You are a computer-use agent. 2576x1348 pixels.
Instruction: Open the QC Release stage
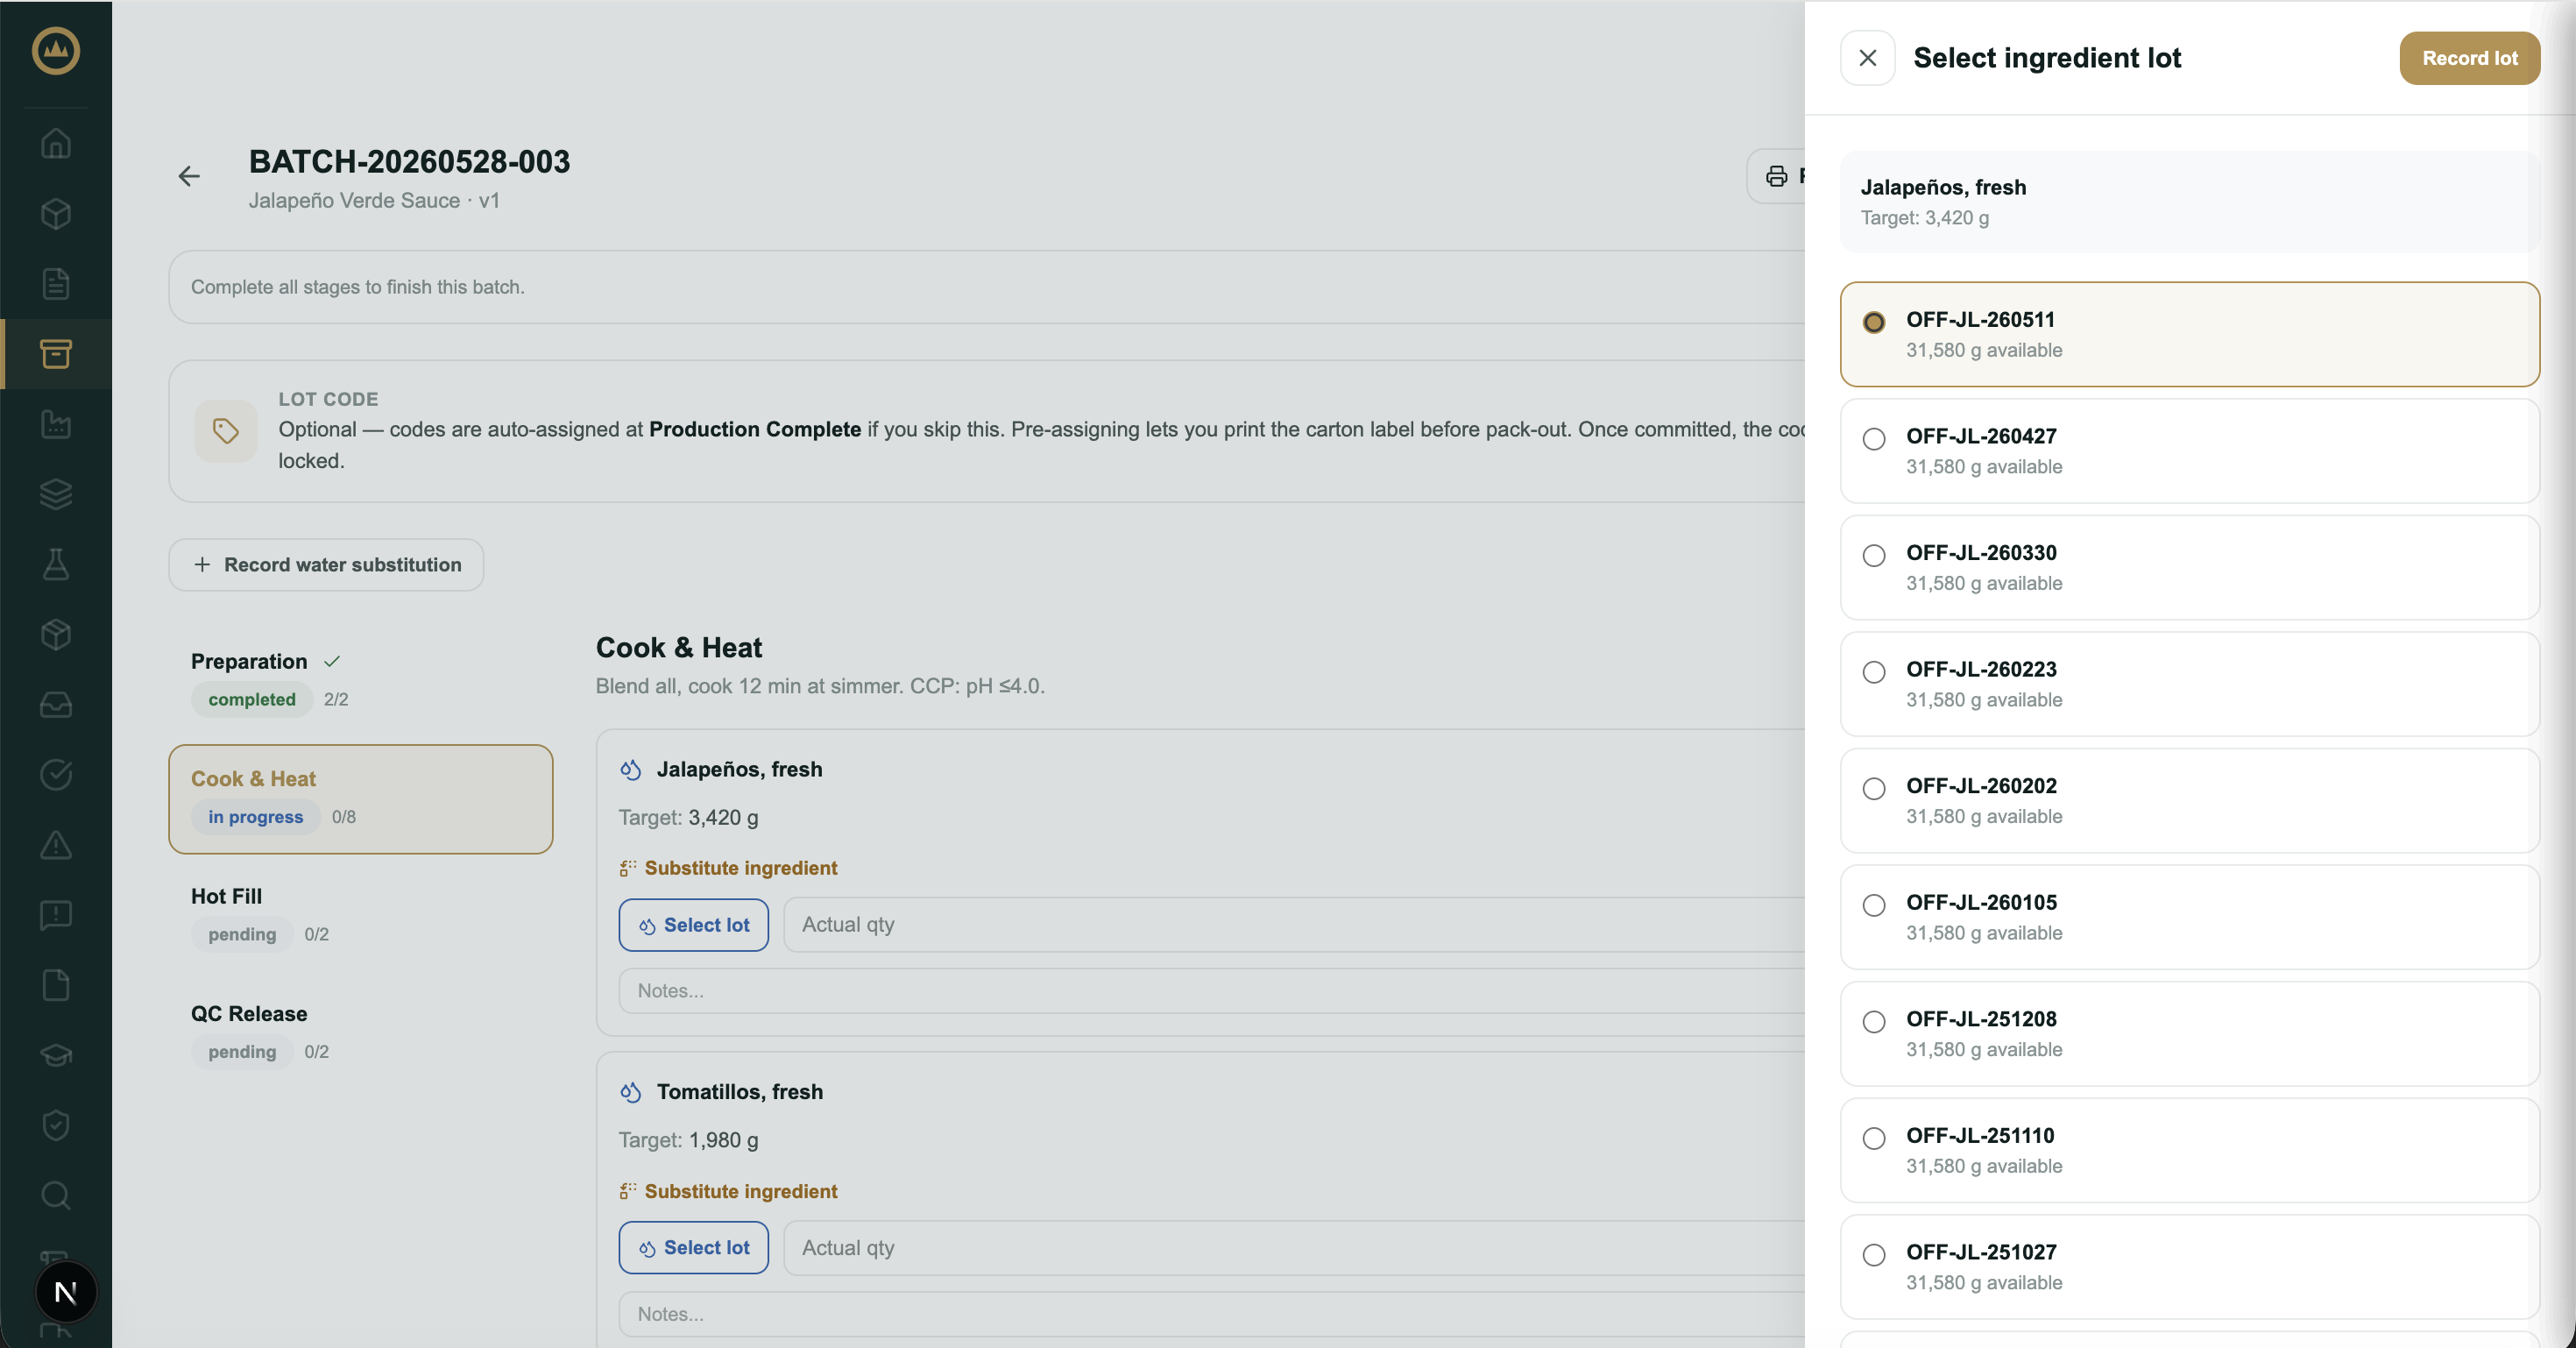(360, 1033)
